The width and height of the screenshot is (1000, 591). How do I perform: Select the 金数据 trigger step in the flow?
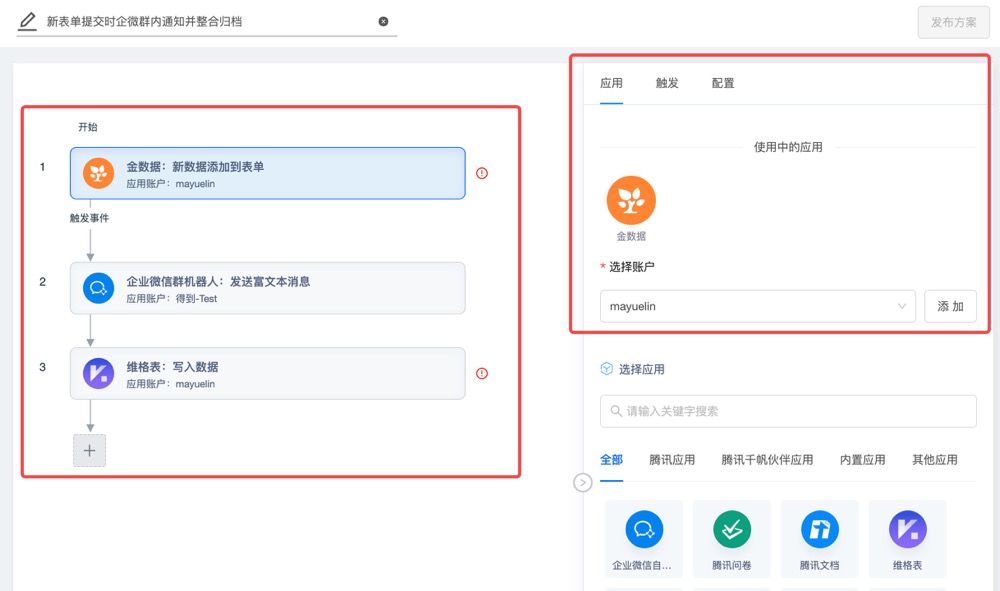click(265, 172)
